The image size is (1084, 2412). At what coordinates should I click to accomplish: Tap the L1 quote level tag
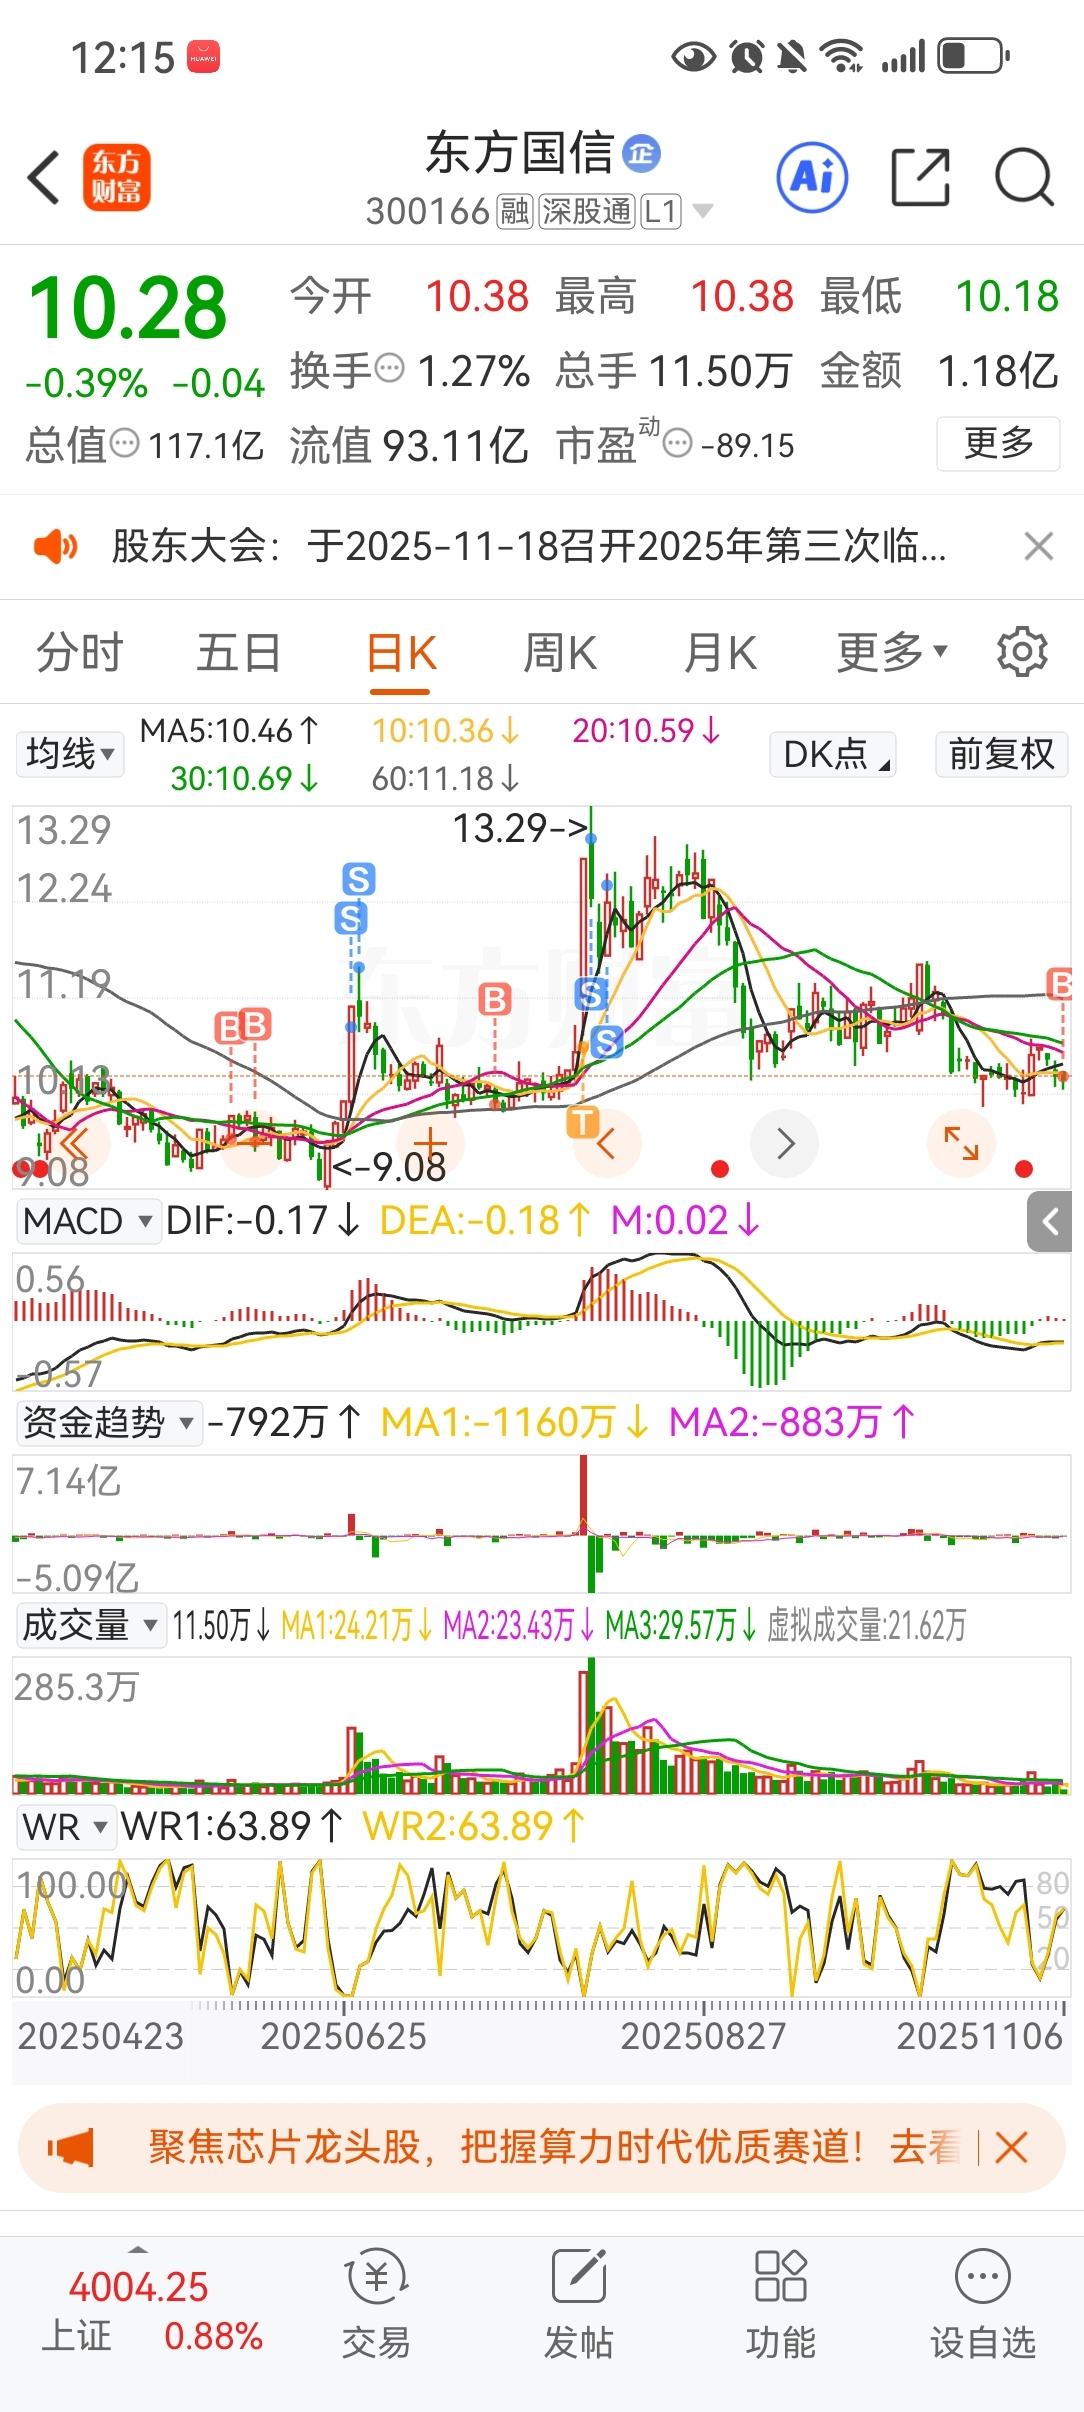661,211
